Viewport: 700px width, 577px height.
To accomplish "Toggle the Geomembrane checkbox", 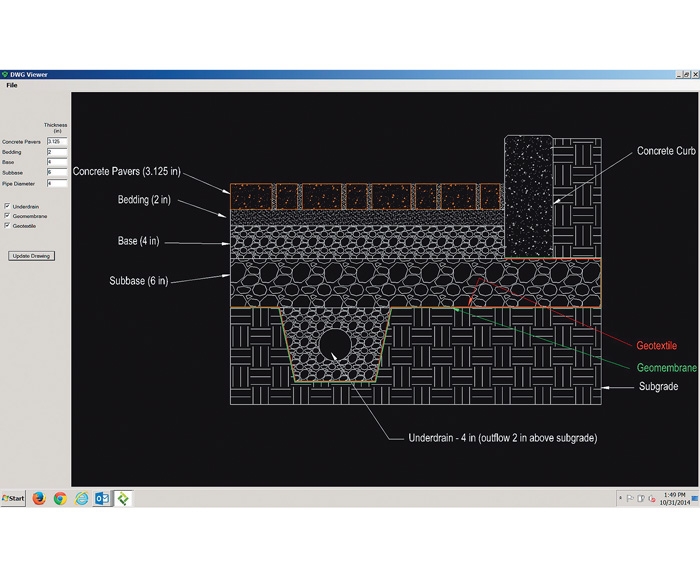I will (8, 216).
